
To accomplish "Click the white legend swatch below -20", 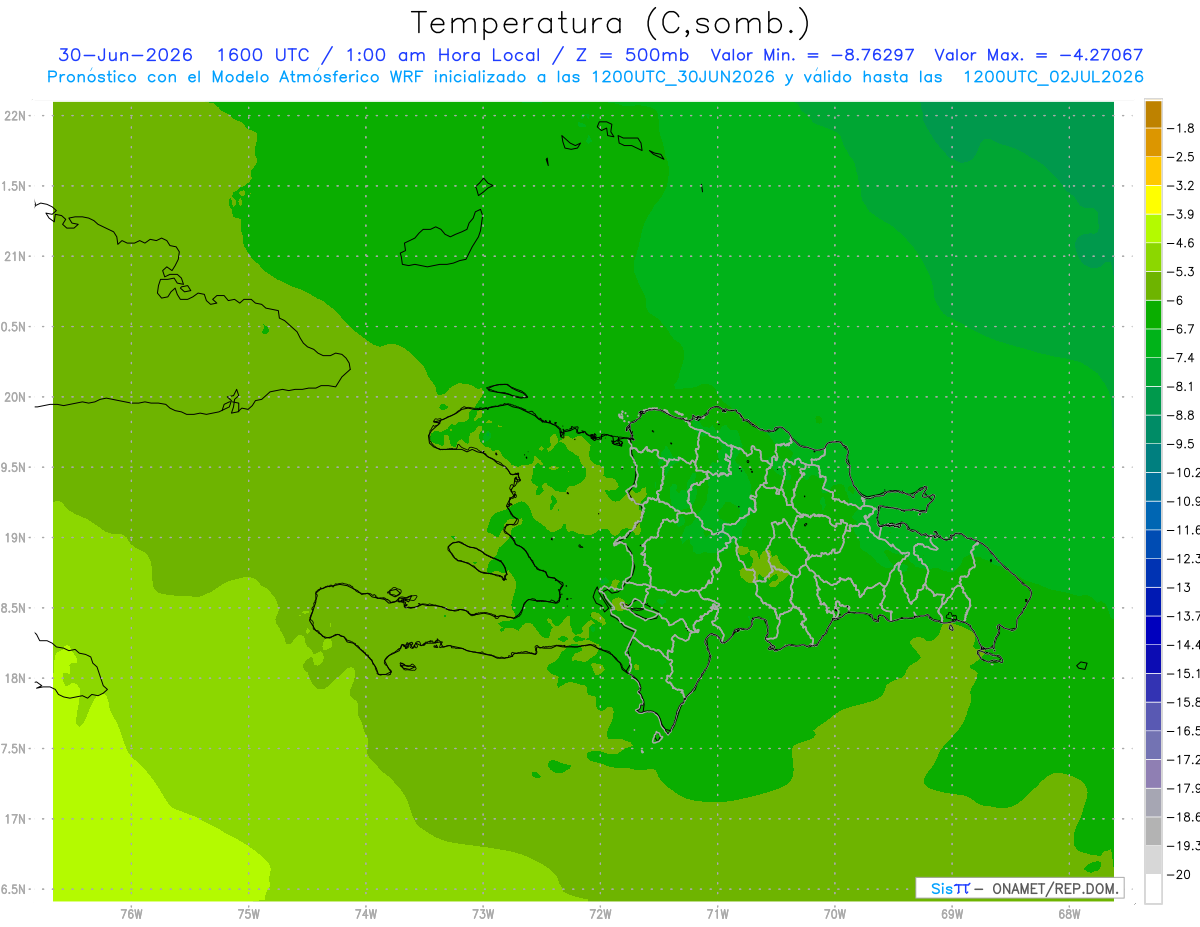I will (x=1153, y=888).
